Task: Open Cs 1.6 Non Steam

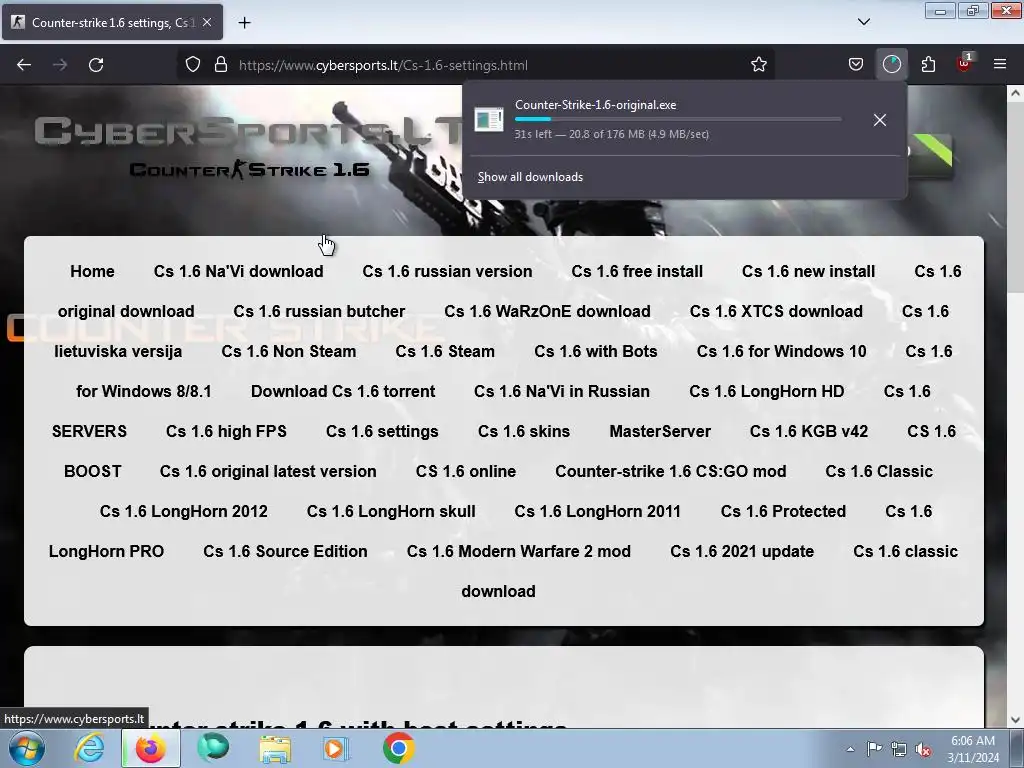Action: [289, 351]
